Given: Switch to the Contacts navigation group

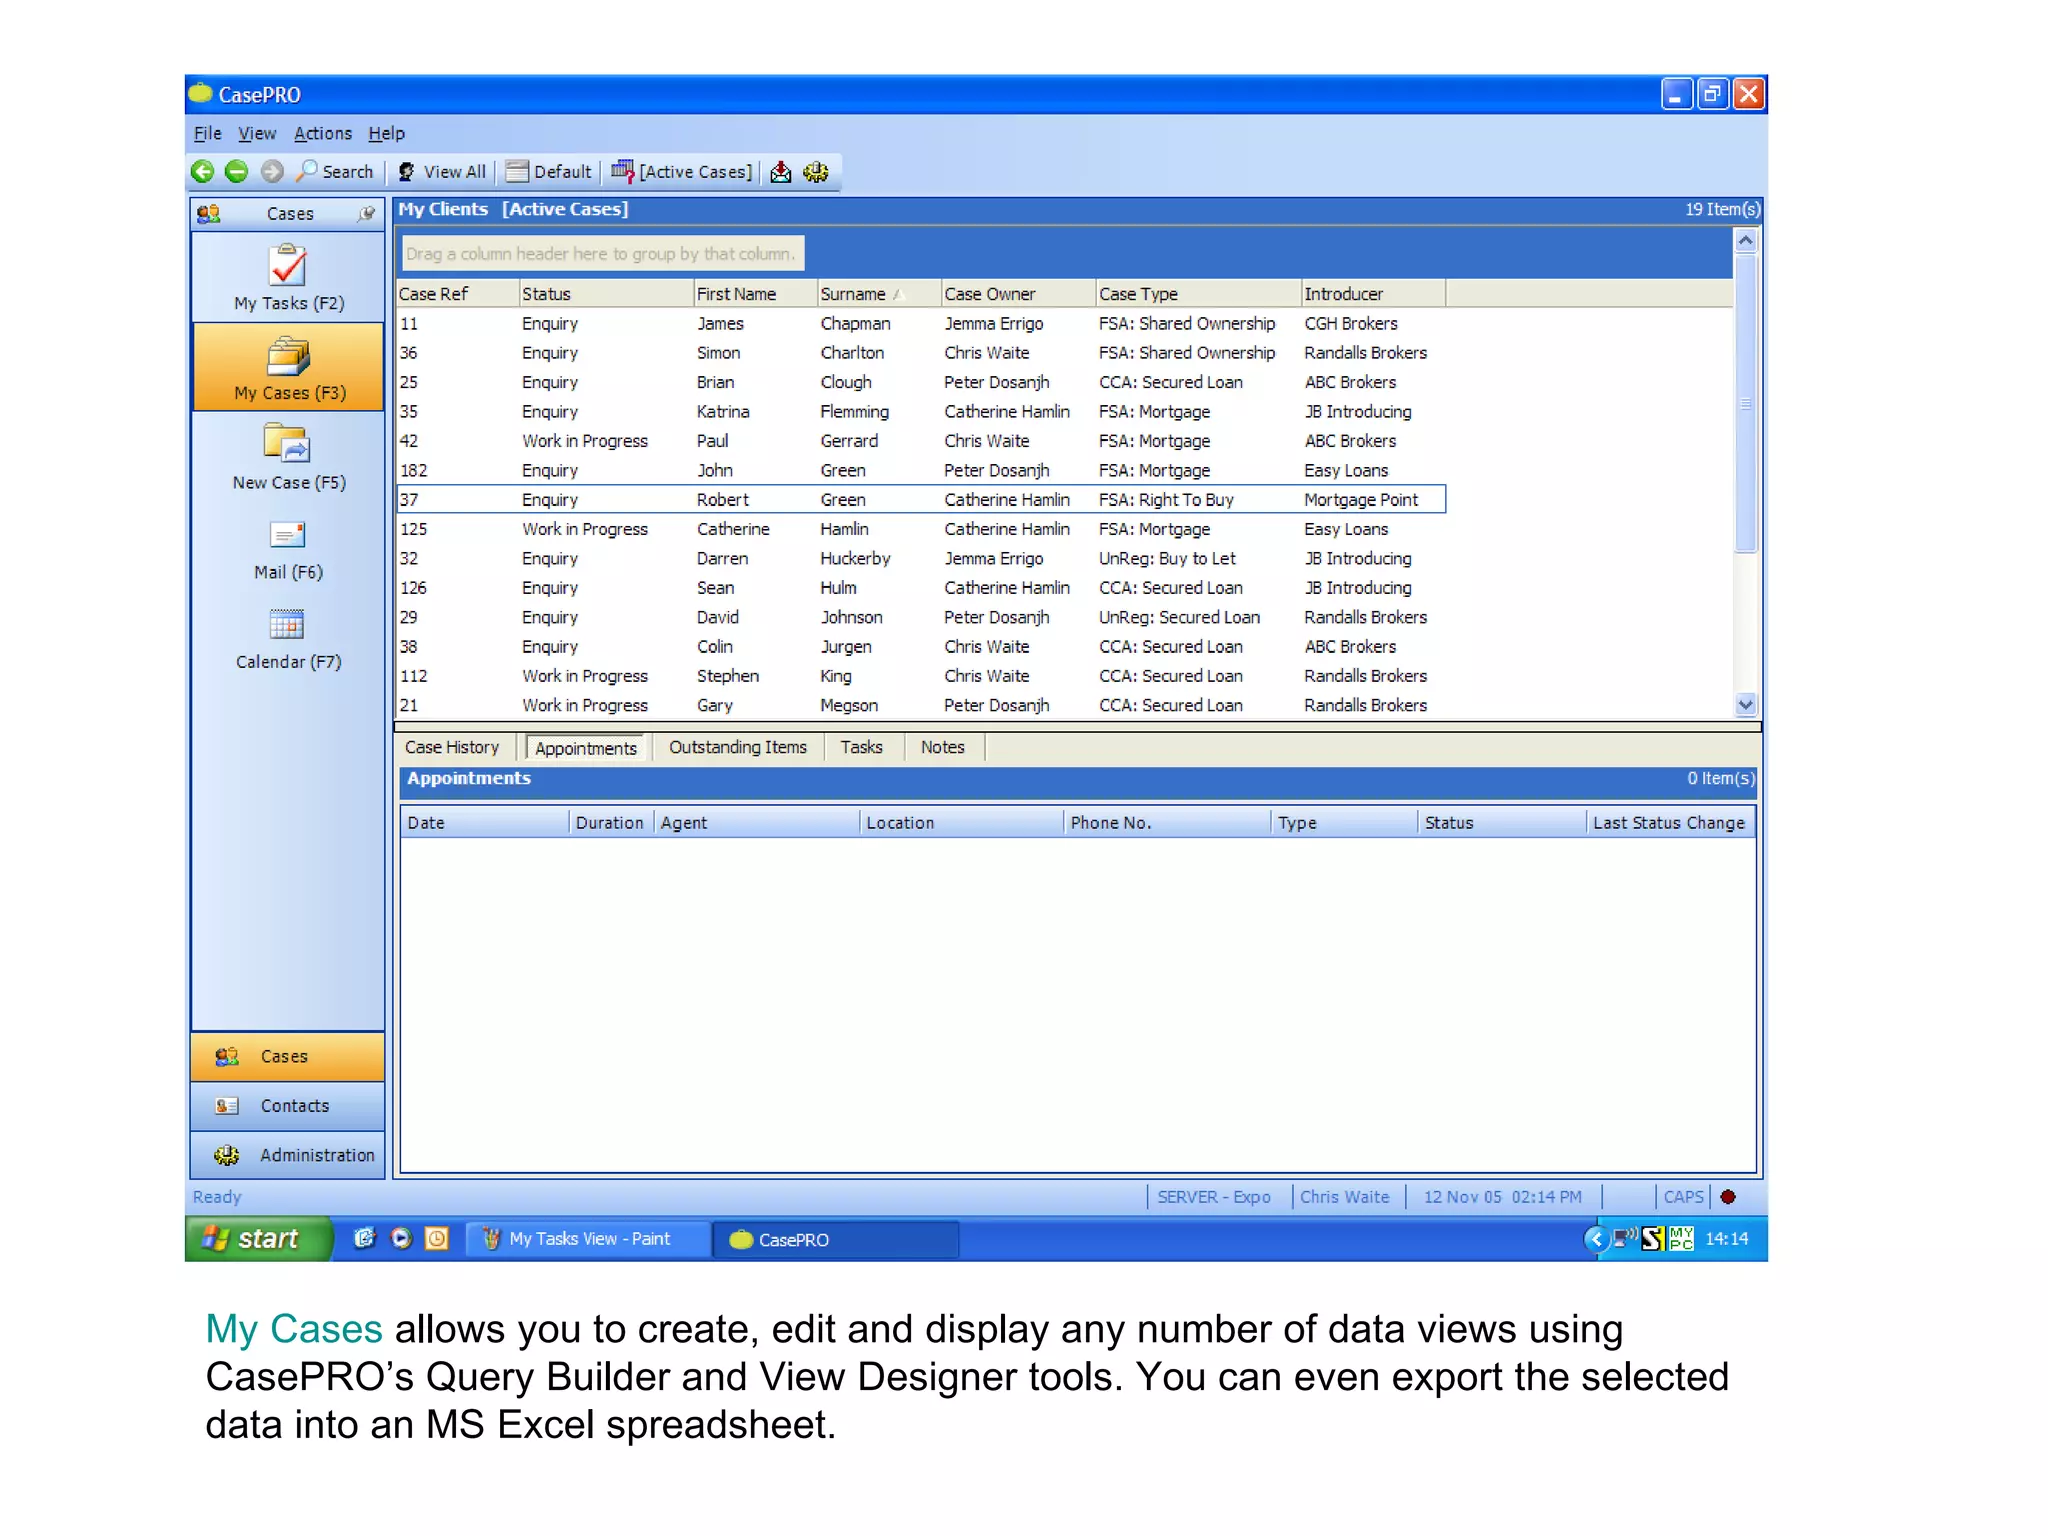Looking at the screenshot, I should 288,1106.
